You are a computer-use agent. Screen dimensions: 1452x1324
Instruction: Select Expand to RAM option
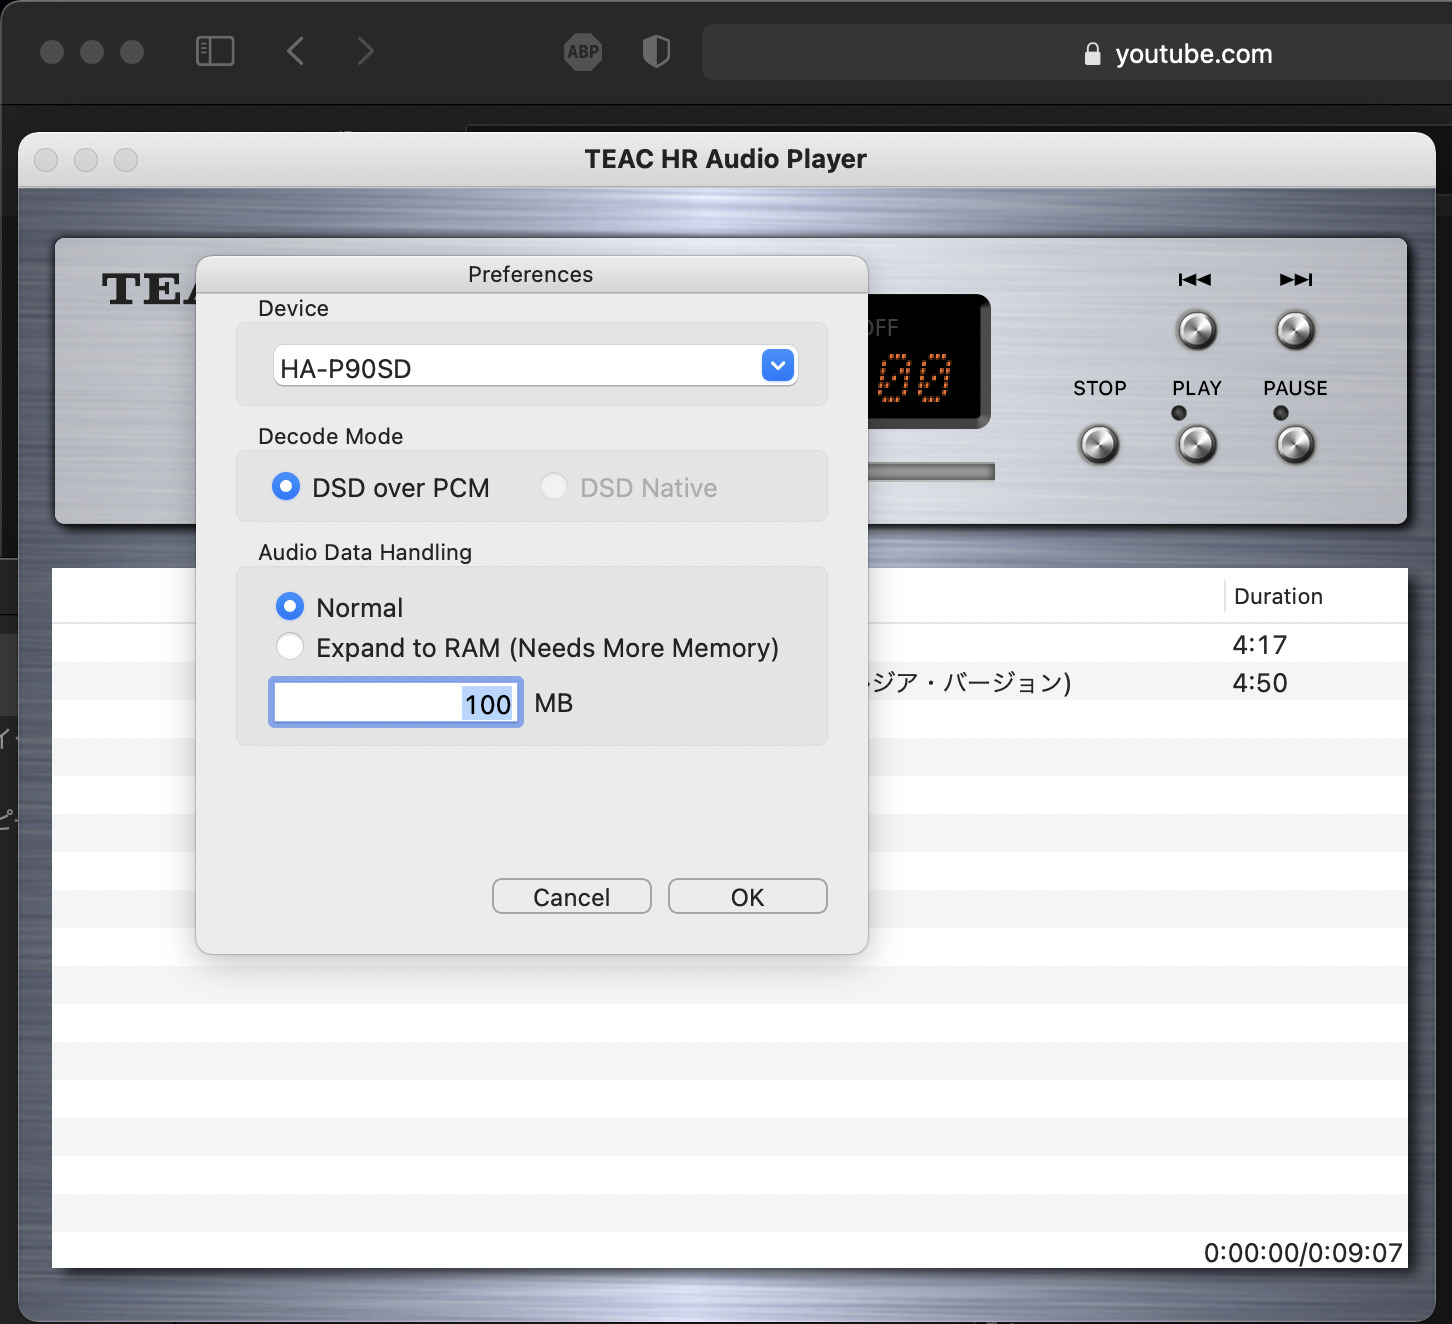pyautogui.click(x=290, y=647)
